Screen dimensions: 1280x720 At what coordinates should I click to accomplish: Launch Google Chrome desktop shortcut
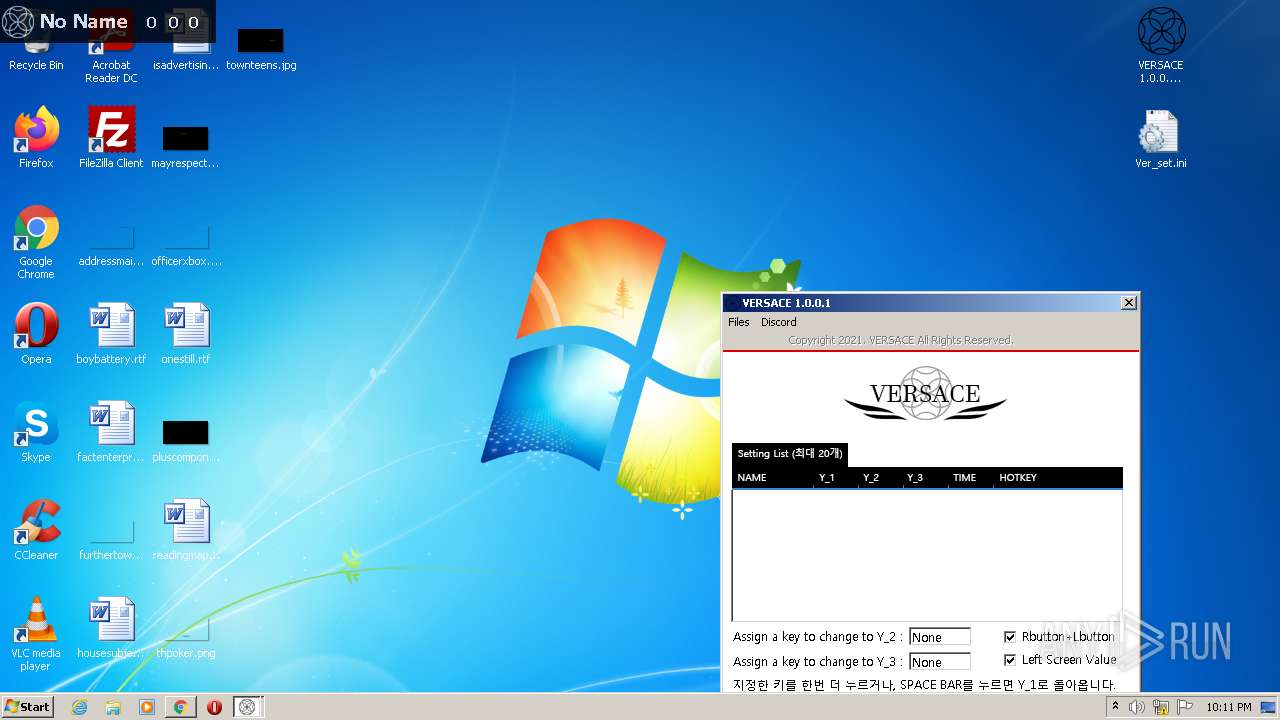pyautogui.click(x=36, y=242)
